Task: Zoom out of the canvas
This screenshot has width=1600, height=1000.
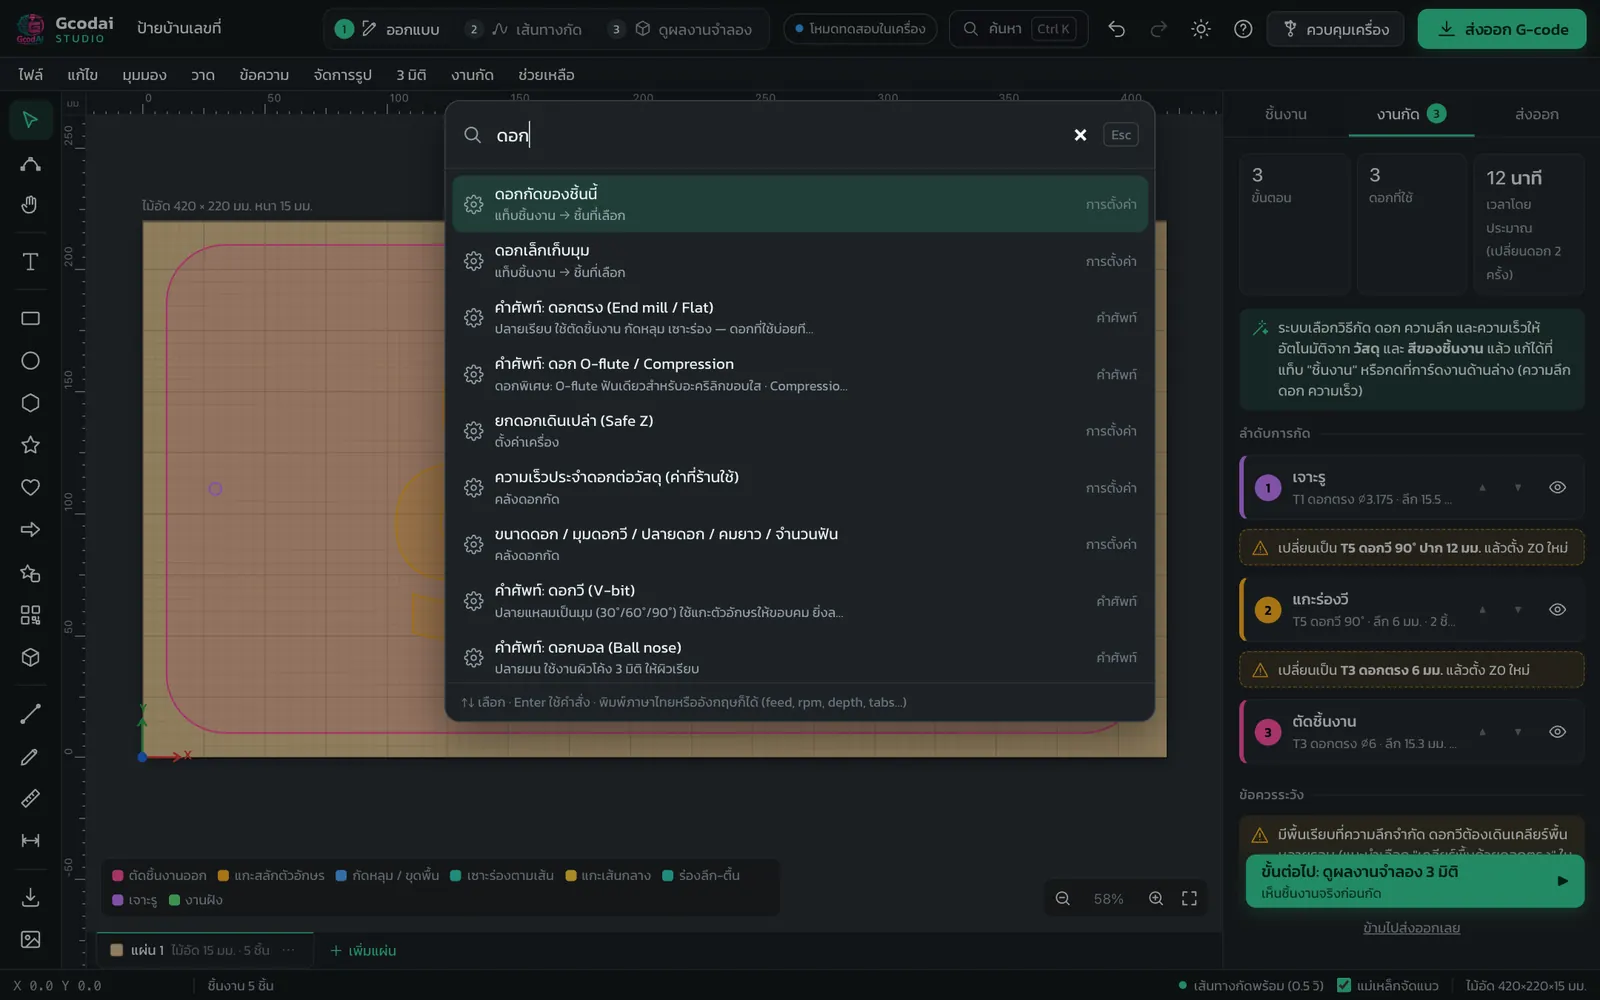Action: click(1063, 899)
